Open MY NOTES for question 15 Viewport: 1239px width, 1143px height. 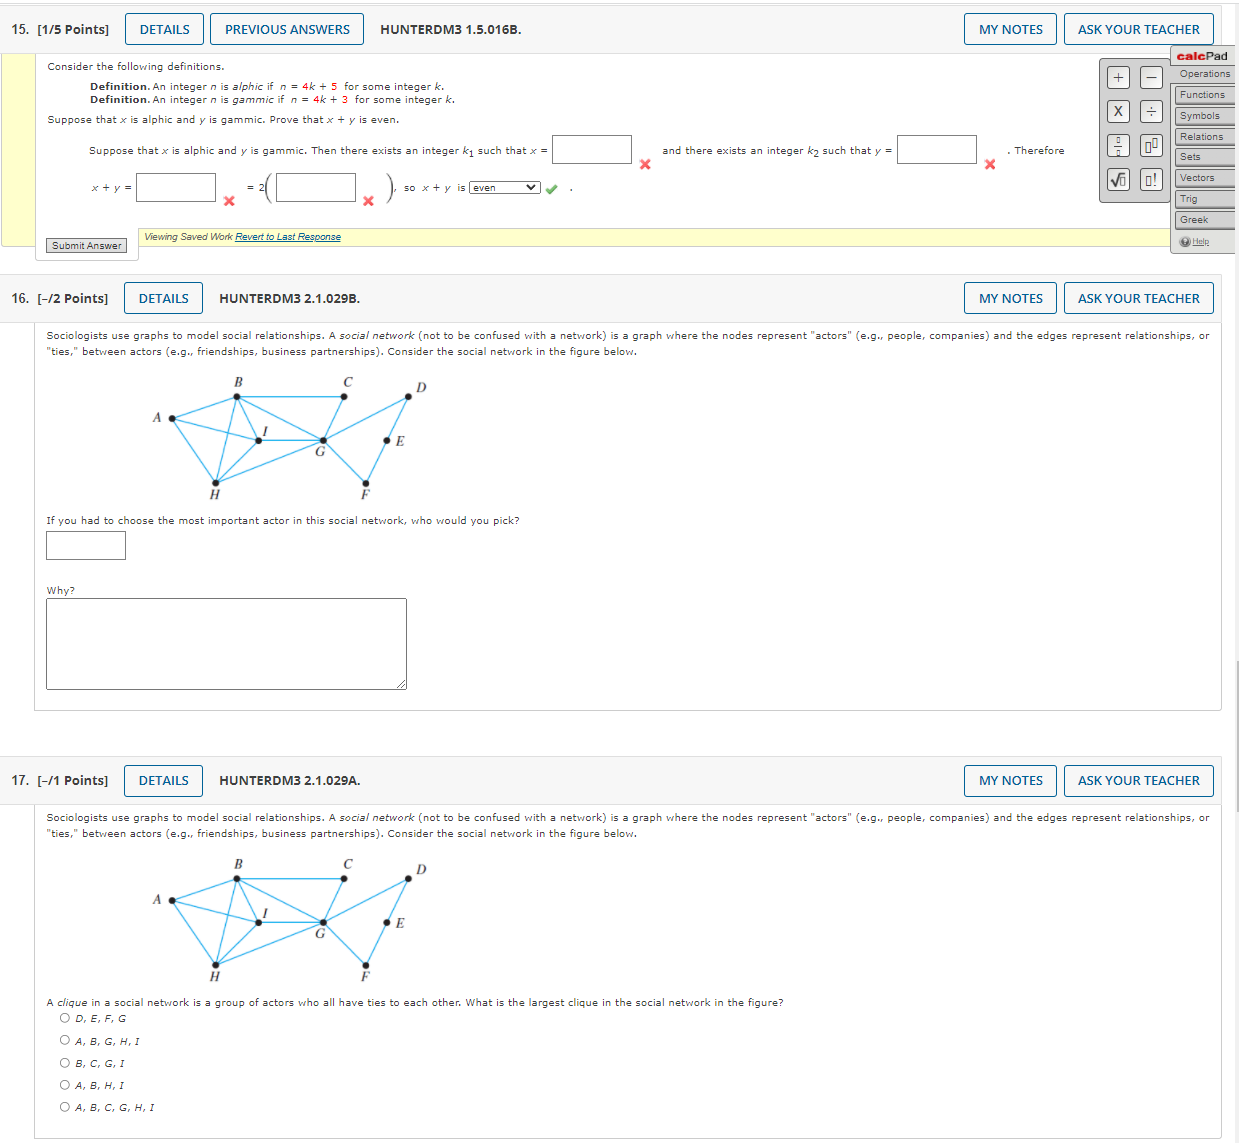(1011, 29)
